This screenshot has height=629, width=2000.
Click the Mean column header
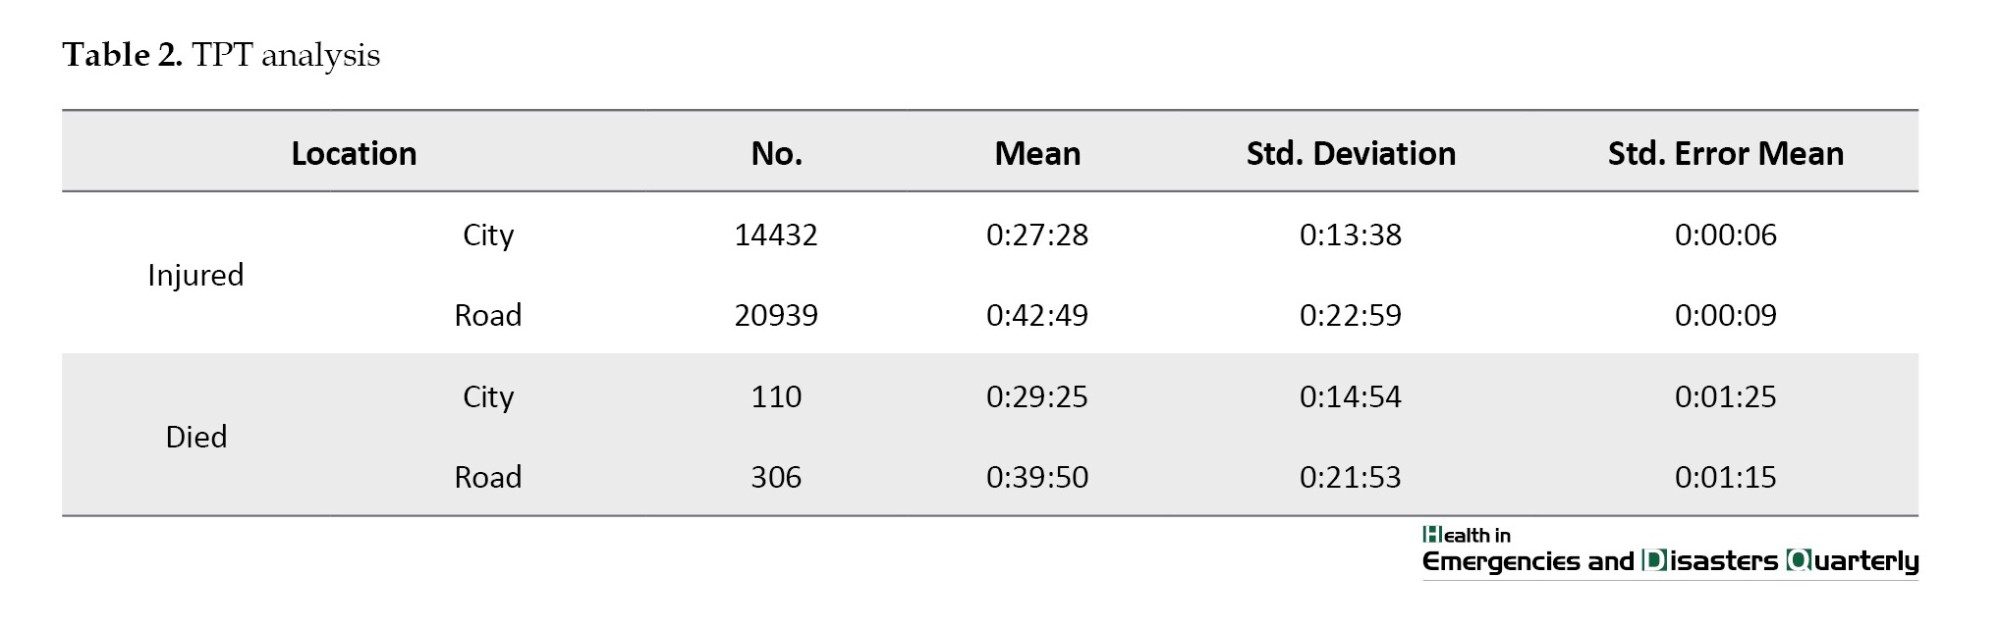[1037, 153]
